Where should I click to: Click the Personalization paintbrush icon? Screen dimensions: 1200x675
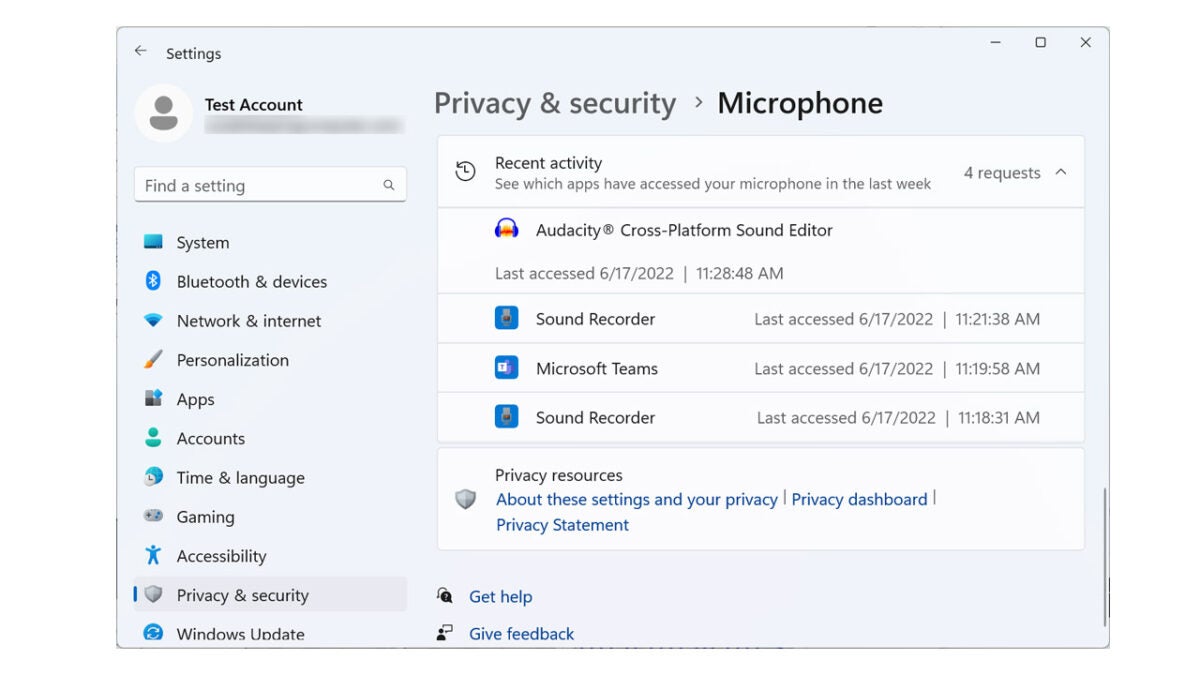pyautogui.click(x=153, y=359)
